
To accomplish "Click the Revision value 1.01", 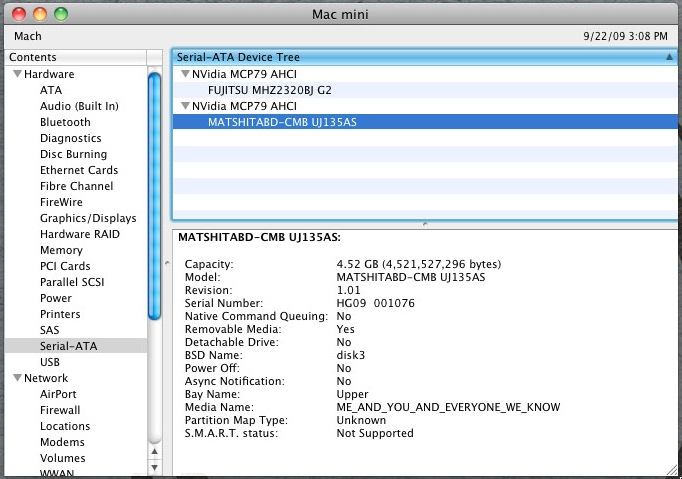I will point(348,290).
